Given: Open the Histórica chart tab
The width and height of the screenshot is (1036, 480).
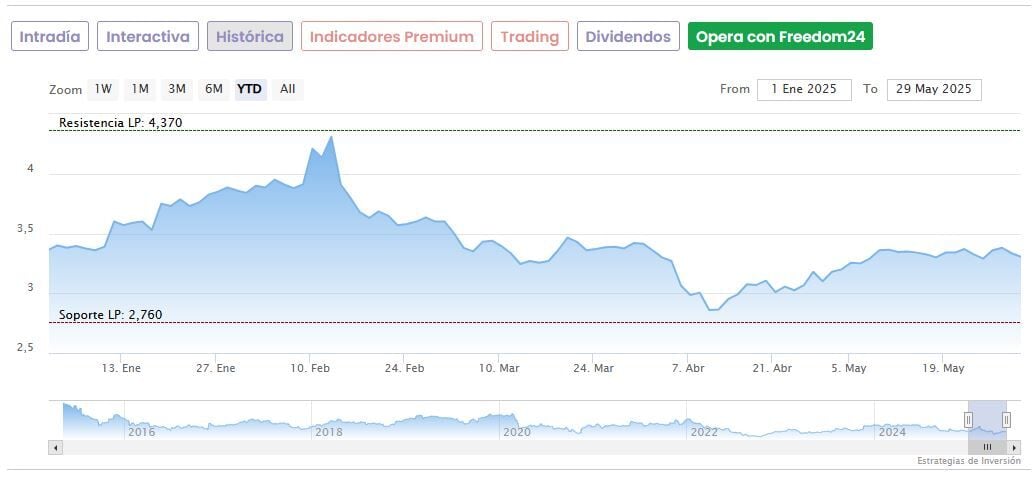Looking at the screenshot, I should coord(250,37).
